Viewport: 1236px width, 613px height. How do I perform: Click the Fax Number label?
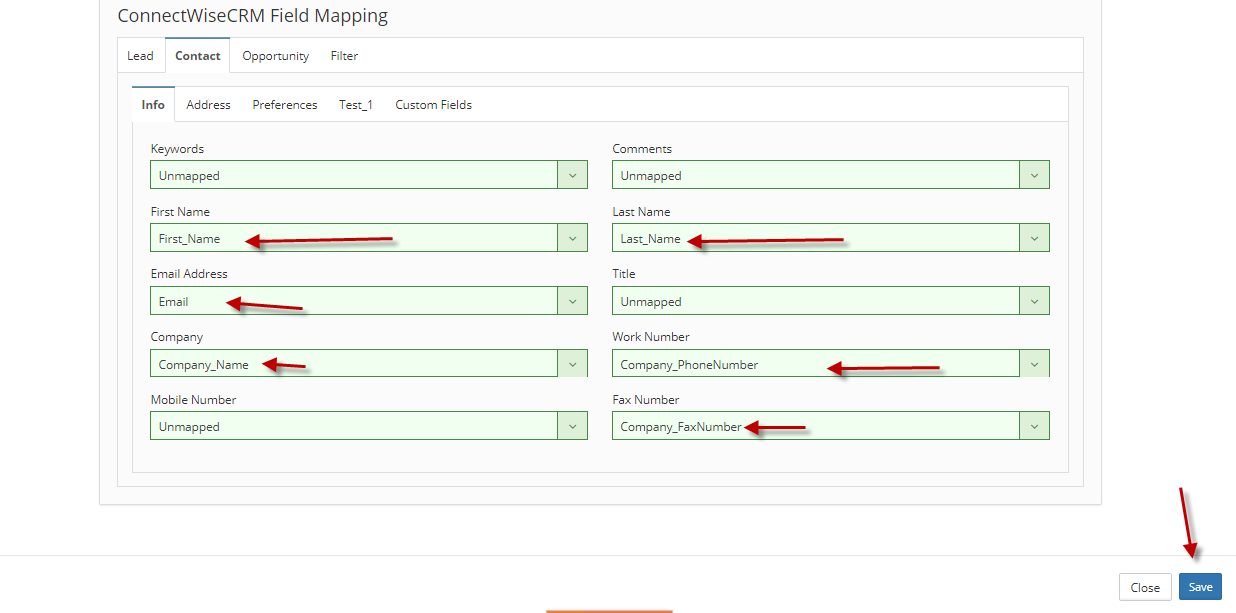pos(646,400)
